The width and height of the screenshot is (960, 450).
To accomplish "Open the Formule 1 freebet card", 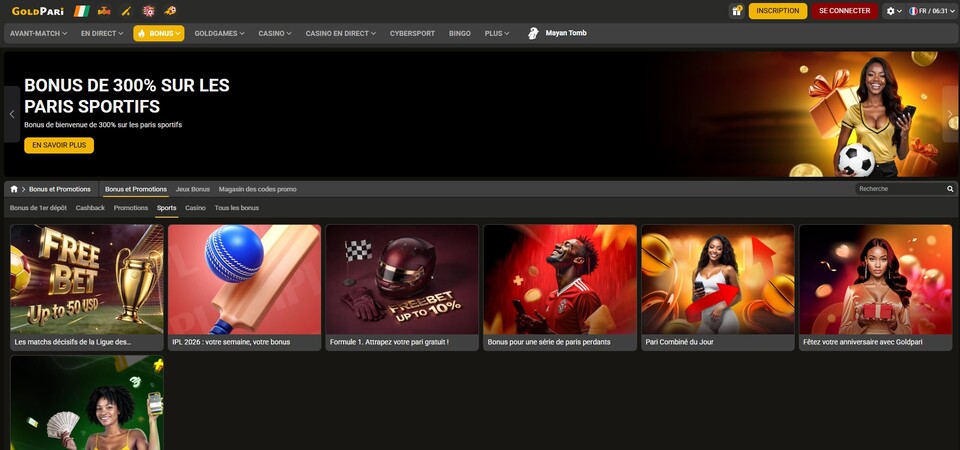I will pos(402,287).
